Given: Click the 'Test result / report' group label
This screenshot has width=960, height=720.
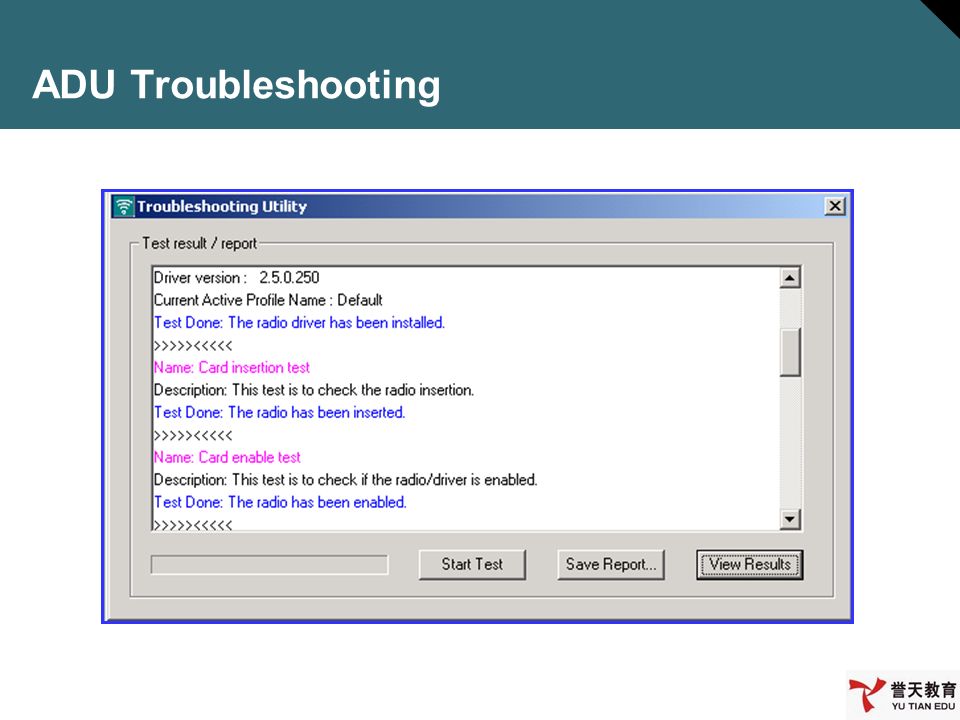Looking at the screenshot, I should [200, 244].
